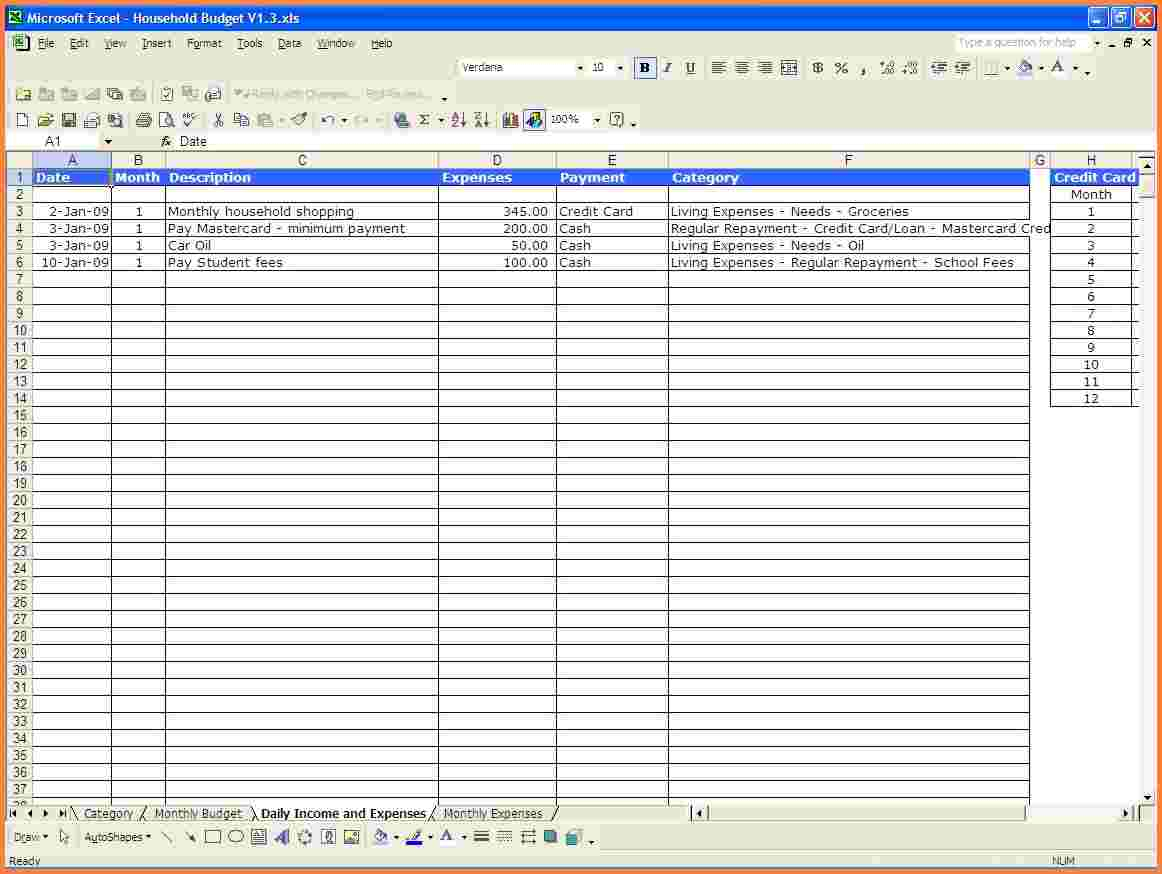Apply the Percent Style icon

click(x=841, y=68)
